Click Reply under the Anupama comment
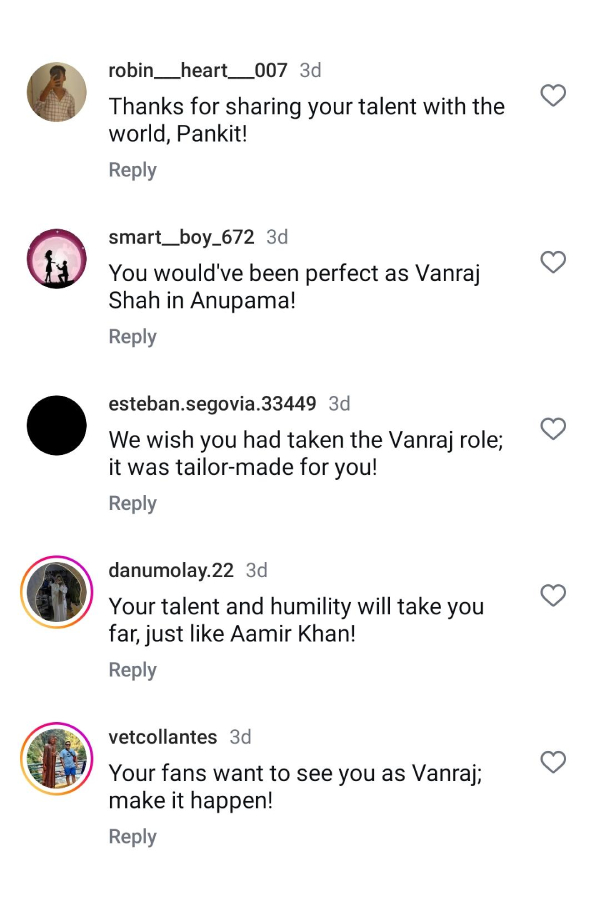This screenshot has width=600, height=900. click(132, 337)
